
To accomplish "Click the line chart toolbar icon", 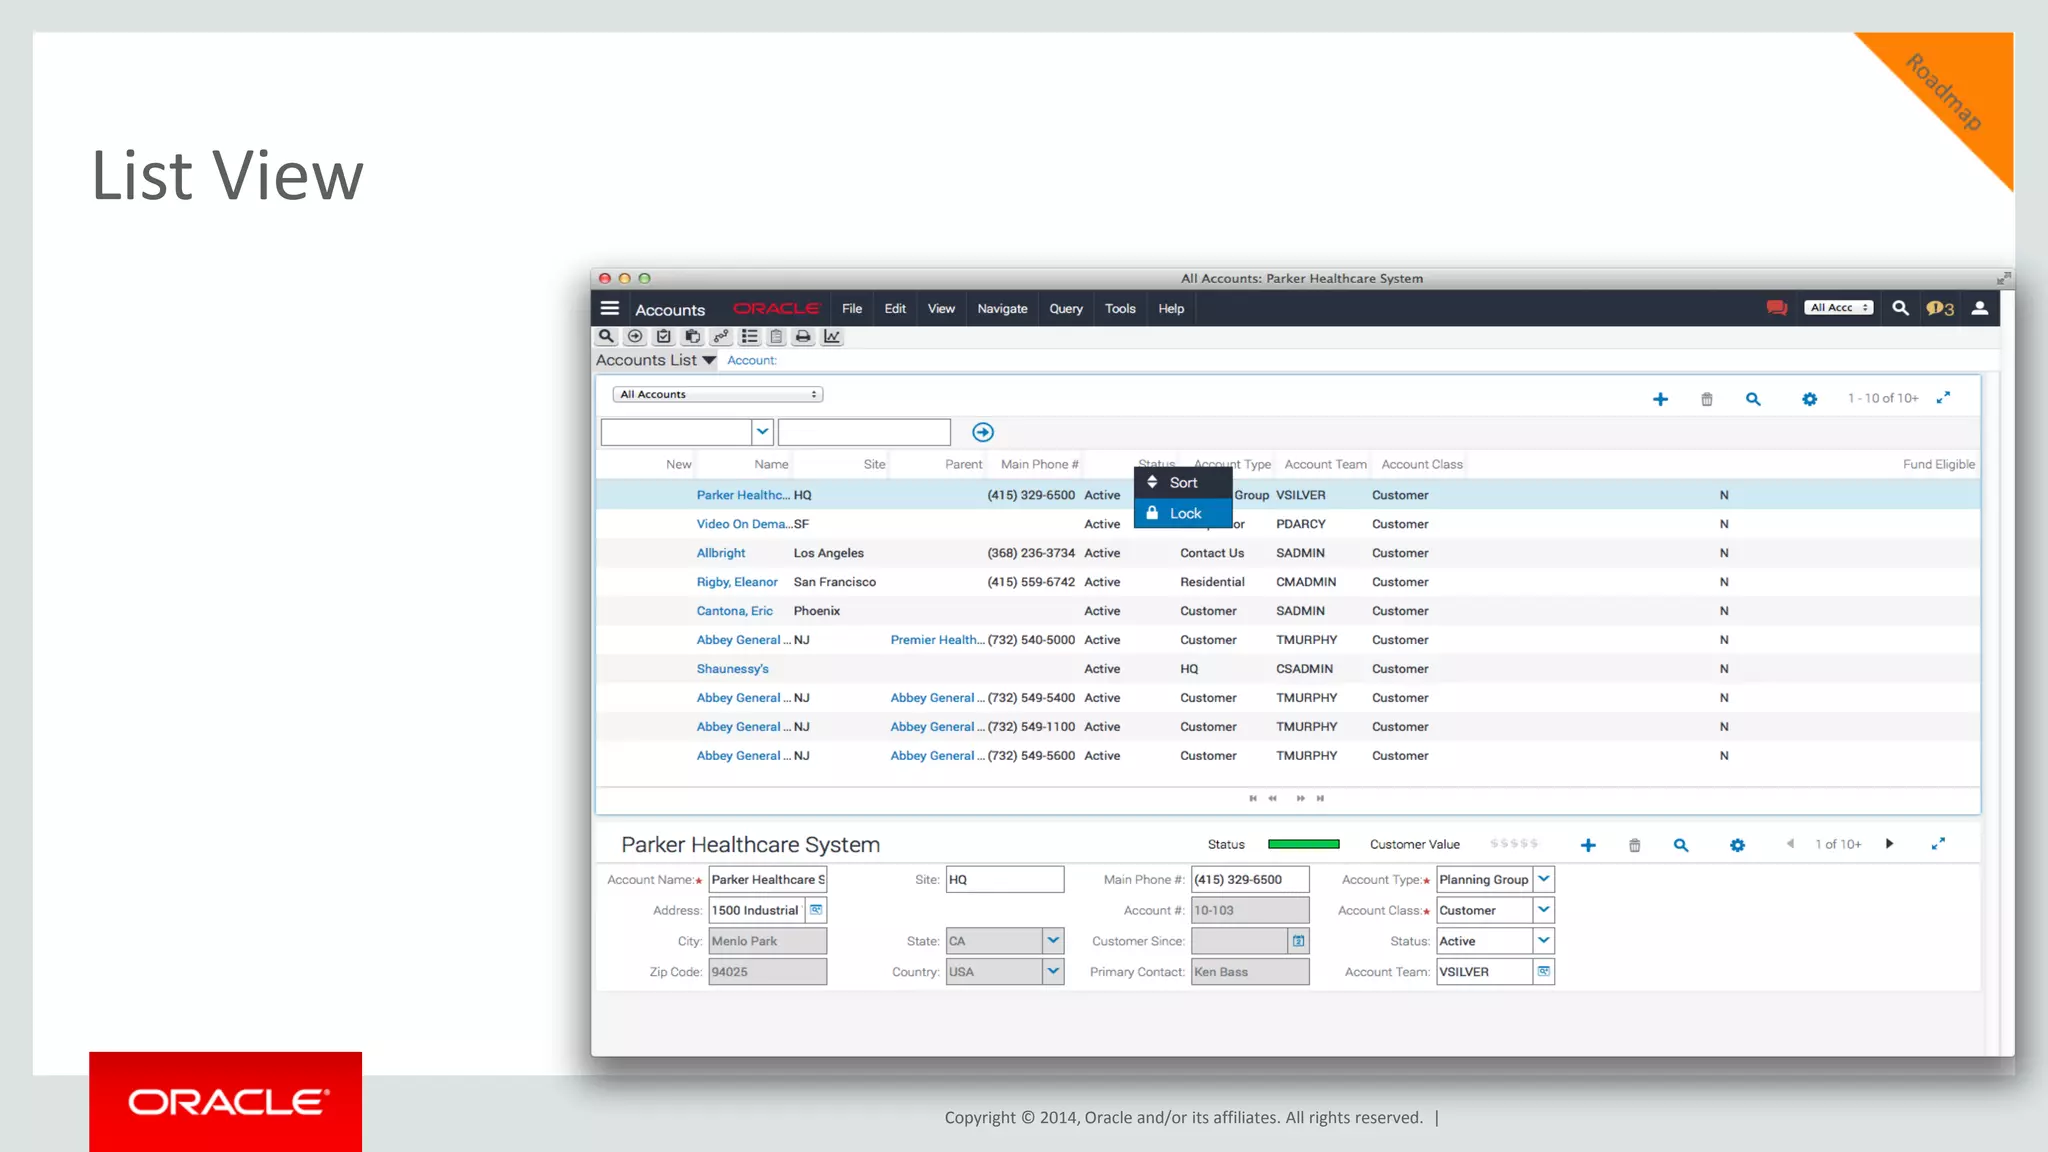I will click(x=832, y=337).
